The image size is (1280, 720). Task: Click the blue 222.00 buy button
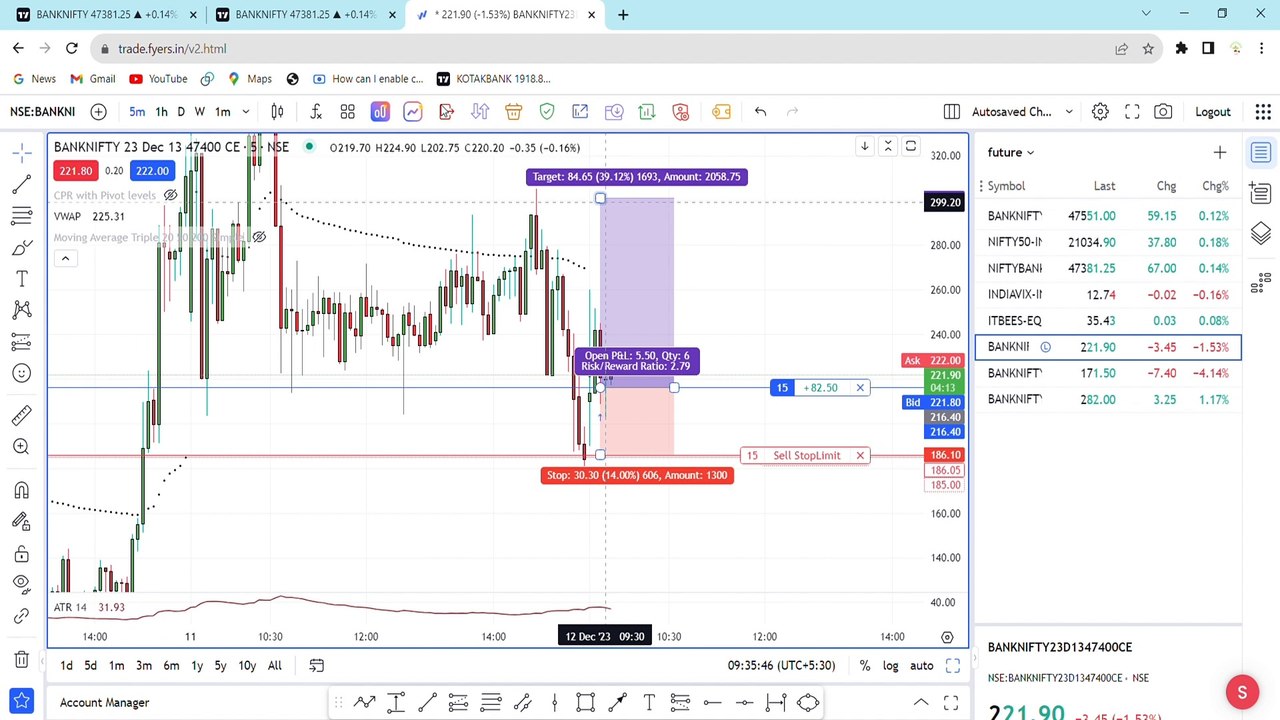[152, 171]
